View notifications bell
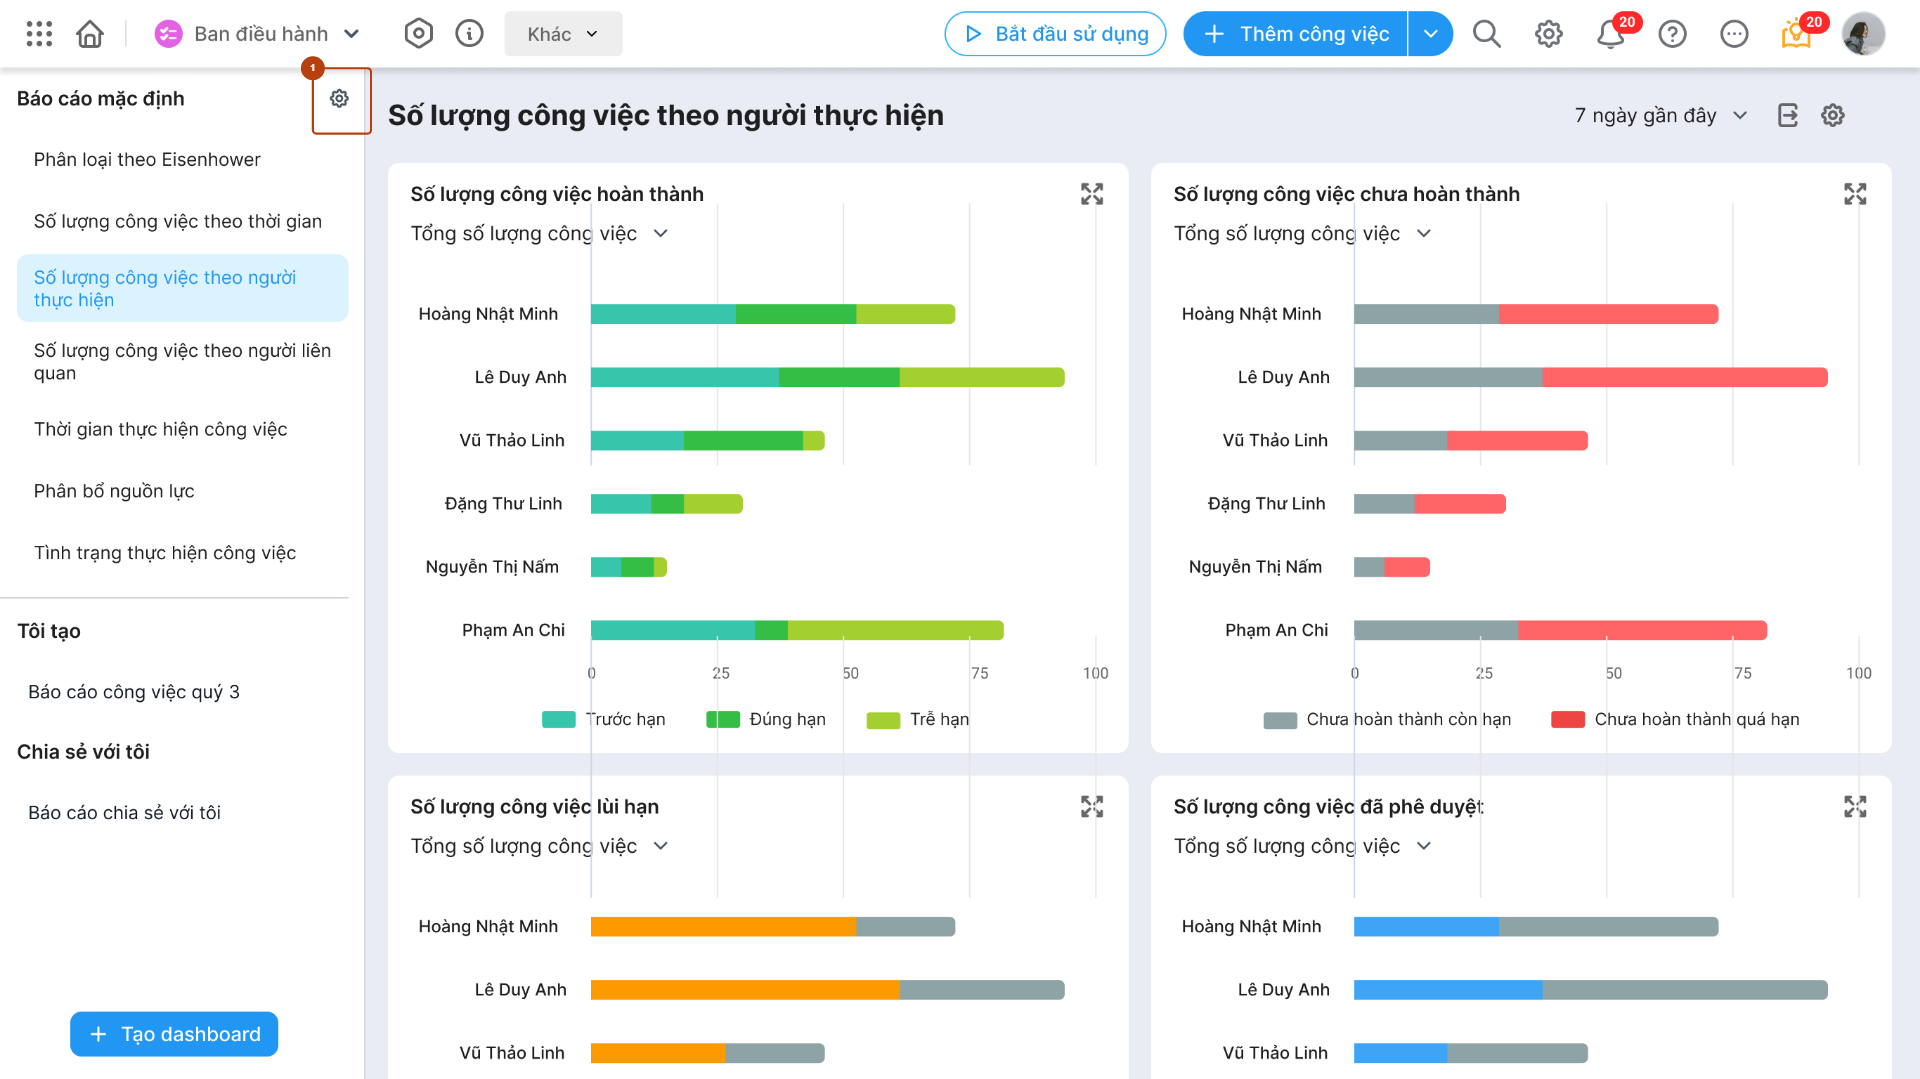 point(1610,34)
